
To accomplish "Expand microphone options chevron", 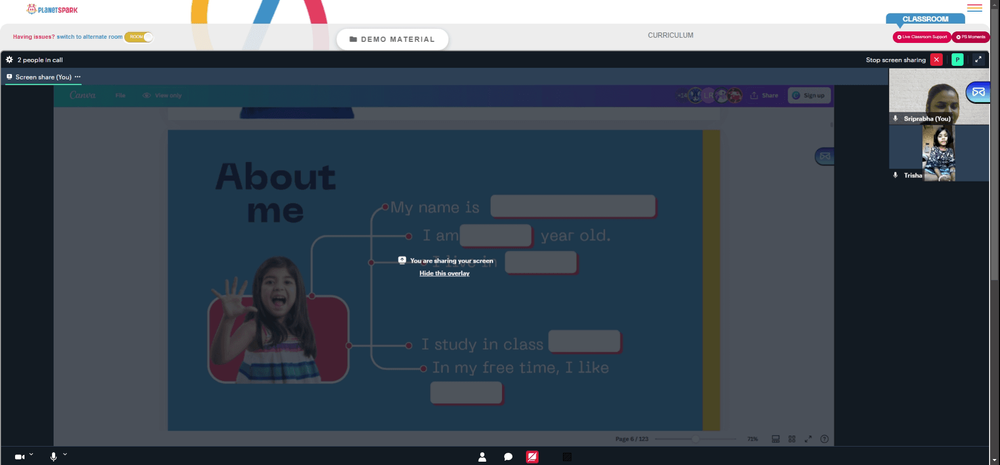I will pyautogui.click(x=65, y=455).
